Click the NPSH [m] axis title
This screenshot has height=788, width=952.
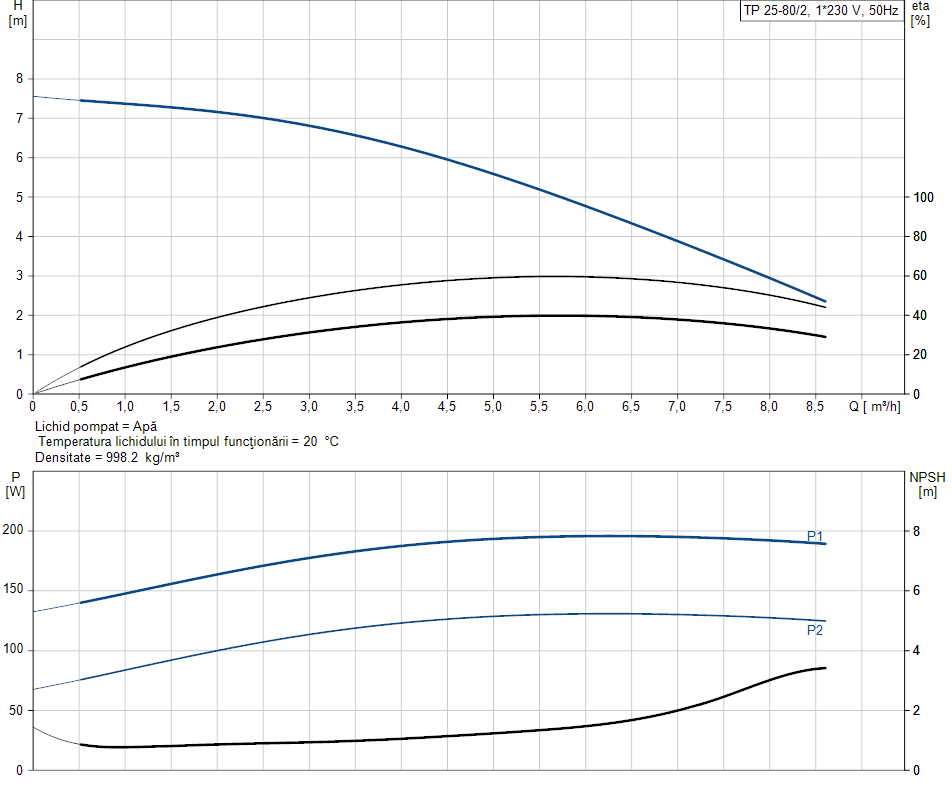pos(927,484)
